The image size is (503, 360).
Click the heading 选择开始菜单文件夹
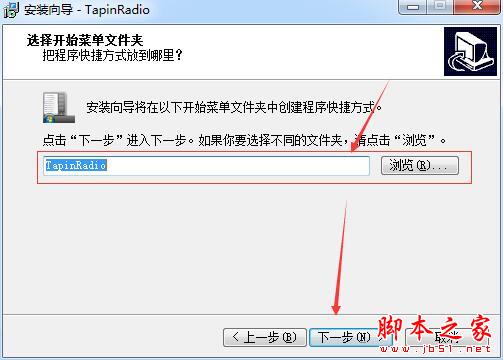coord(85,40)
